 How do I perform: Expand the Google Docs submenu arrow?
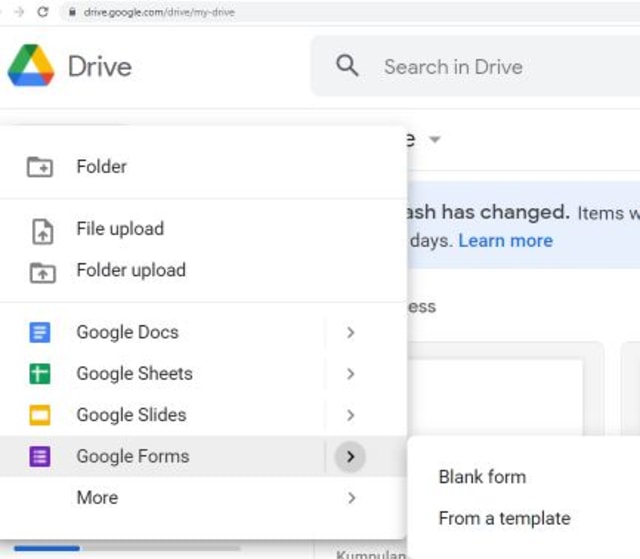[350, 333]
